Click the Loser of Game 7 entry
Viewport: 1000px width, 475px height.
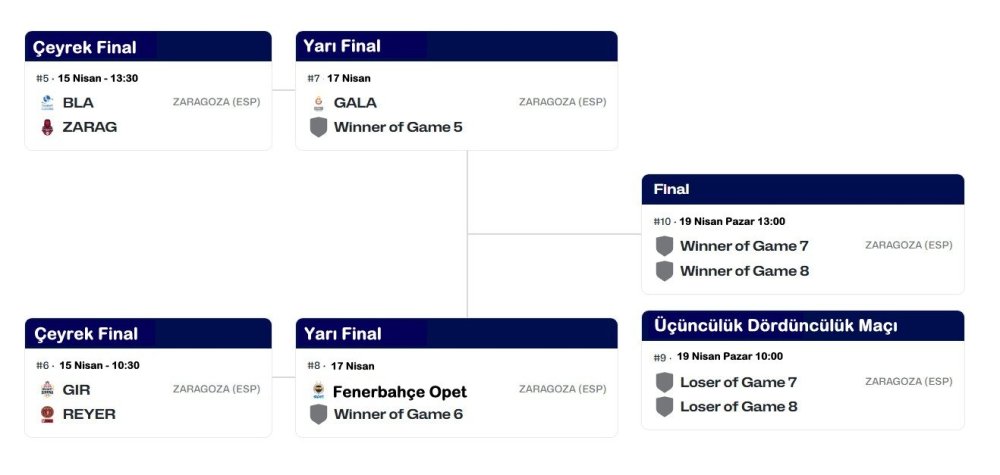pos(738,382)
